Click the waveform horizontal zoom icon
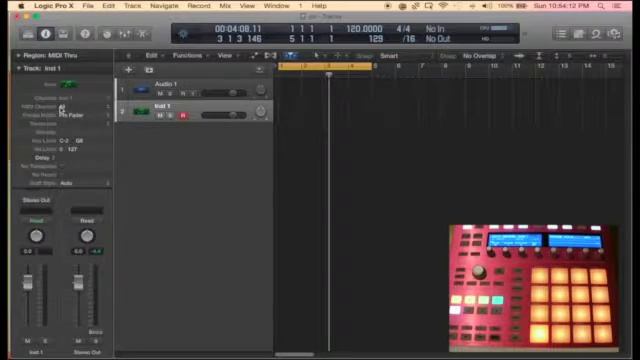The image size is (640, 360). (x=519, y=56)
